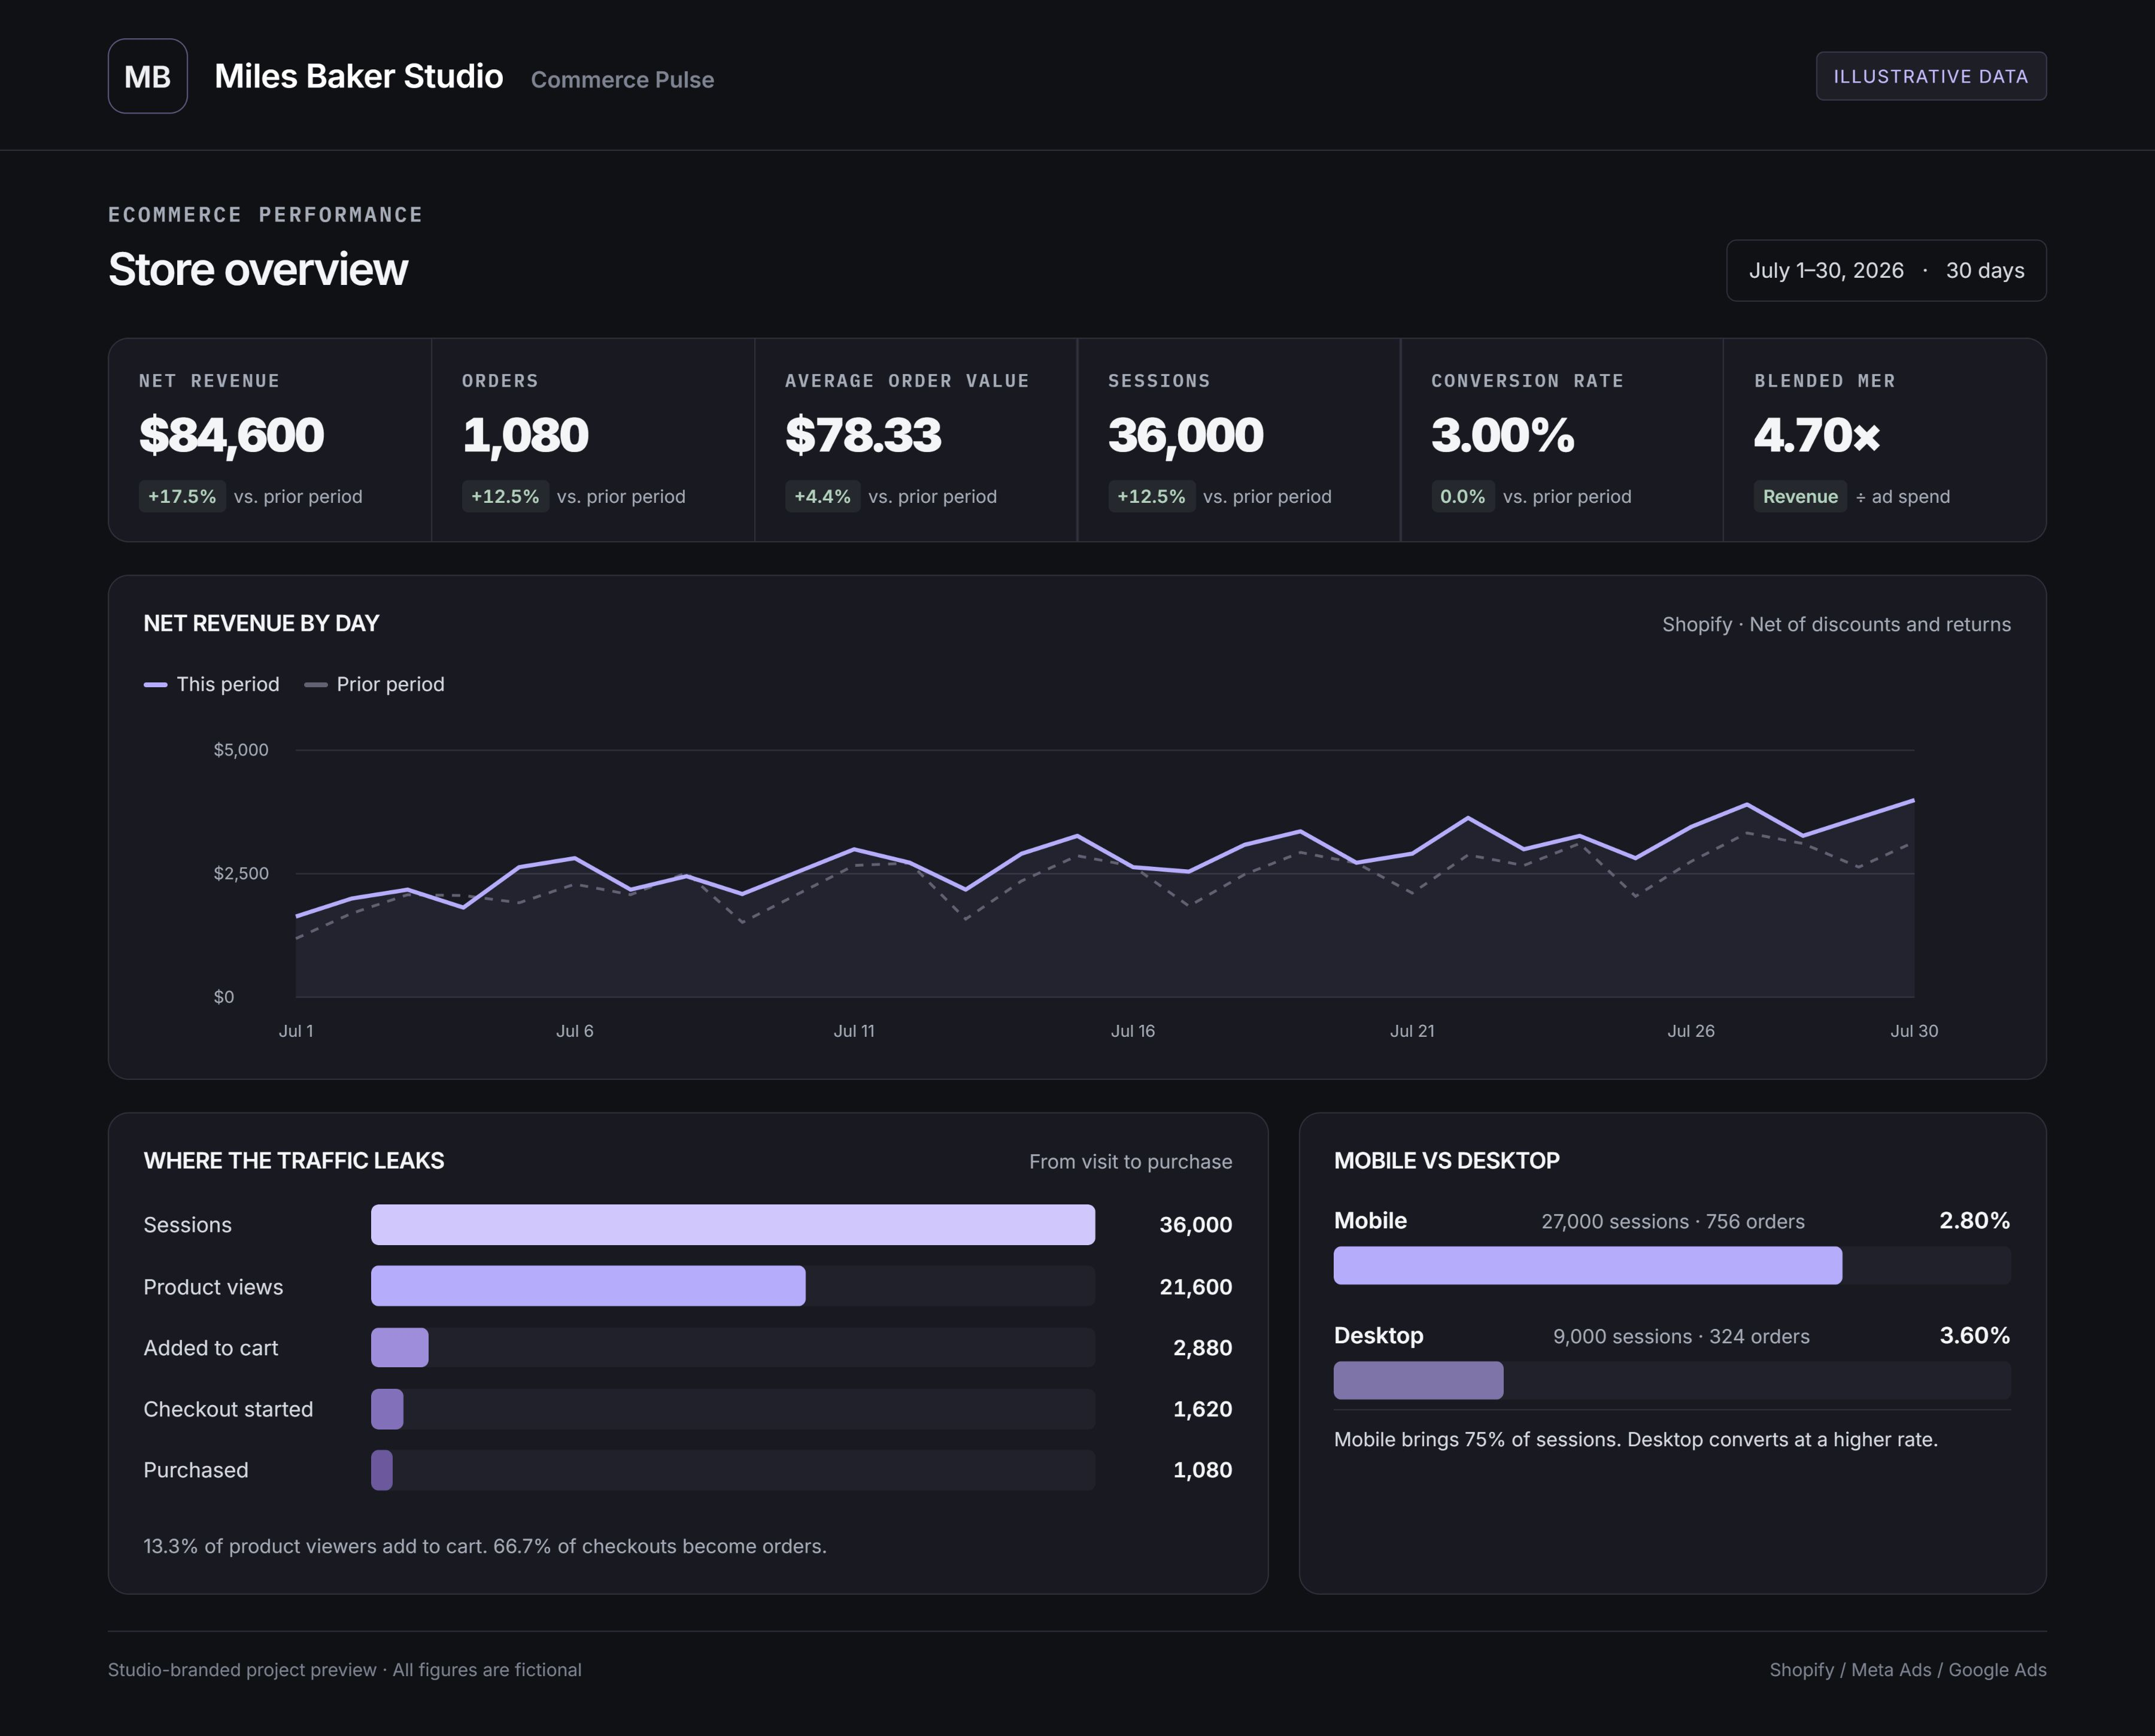This screenshot has height=1736, width=2155.
Task: Click the MOBILE VS DESKTOP title
Action: (1446, 1161)
